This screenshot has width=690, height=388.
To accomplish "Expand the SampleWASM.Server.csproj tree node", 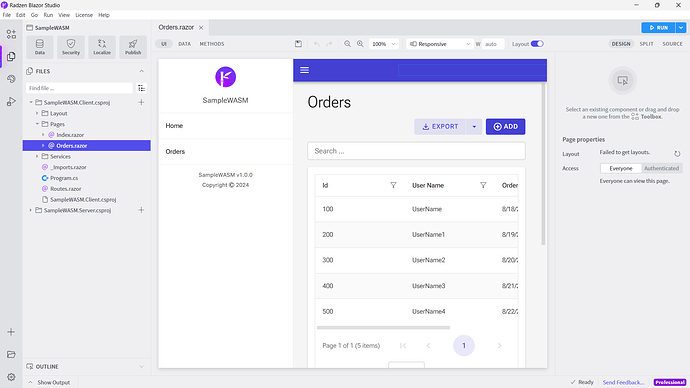I will coord(30,210).
